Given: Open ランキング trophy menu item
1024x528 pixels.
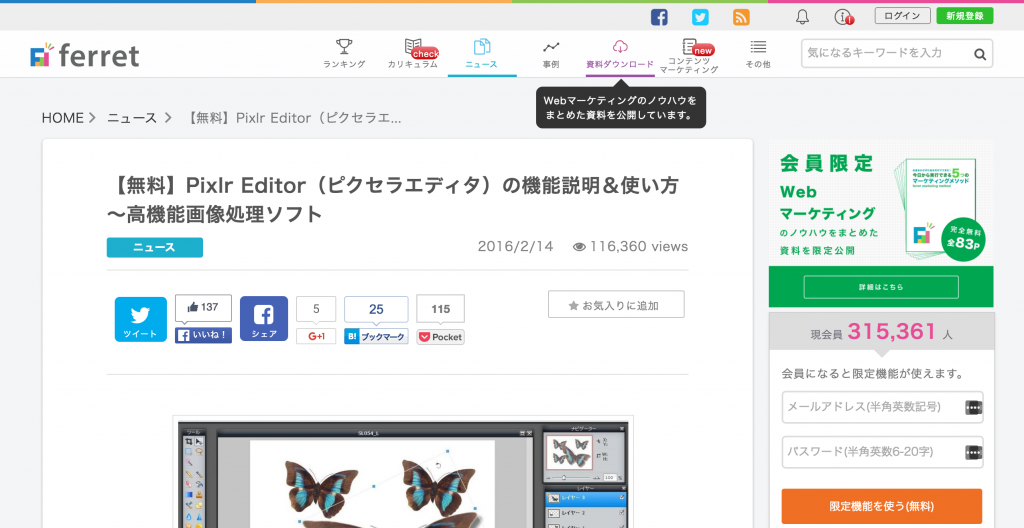Looking at the screenshot, I should point(344,54).
